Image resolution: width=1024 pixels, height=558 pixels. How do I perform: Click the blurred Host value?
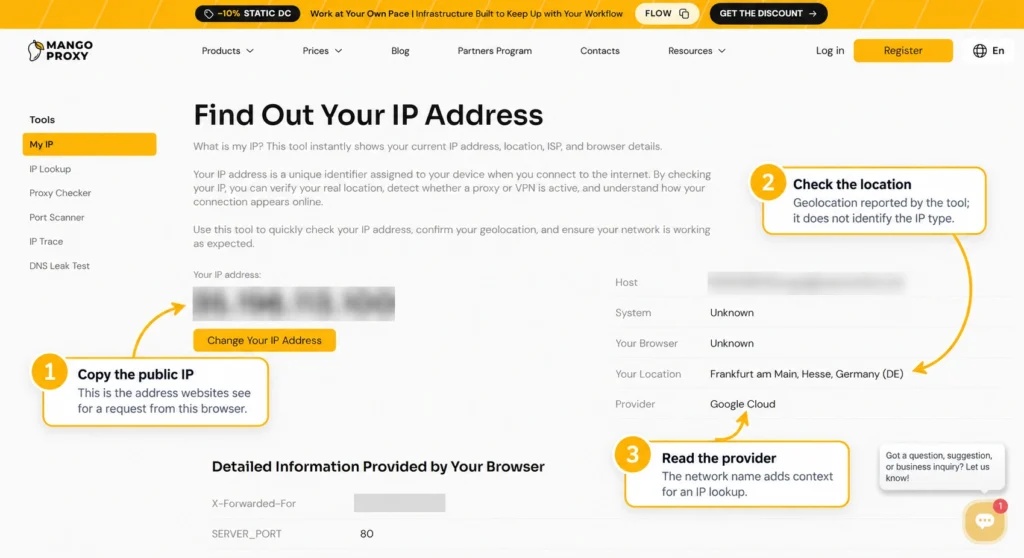(x=806, y=282)
